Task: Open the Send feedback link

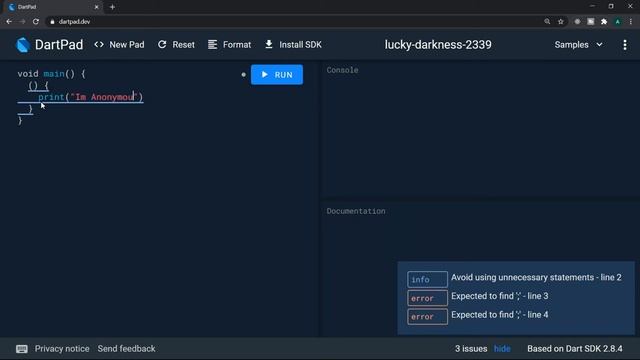Action: (x=127, y=349)
